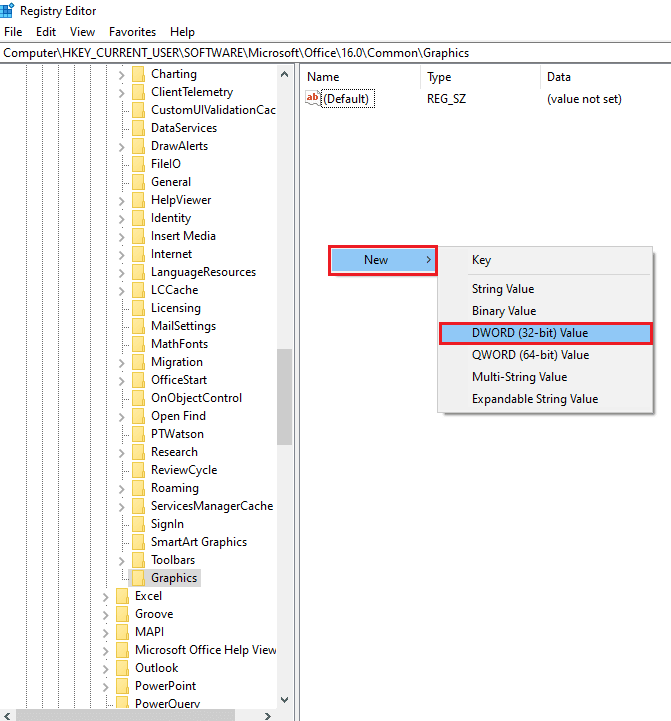
Task: Click the Excel folder icon
Action: [x=122, y=596]
